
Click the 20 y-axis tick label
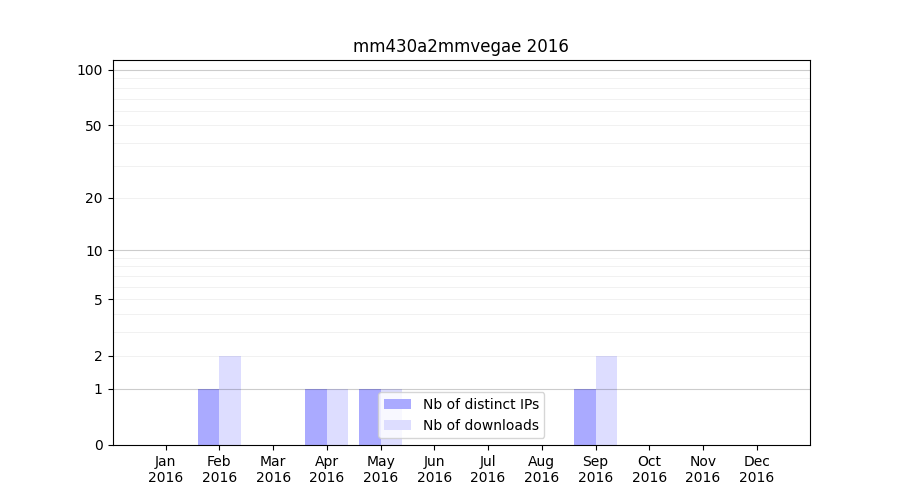tap(94, 198)
